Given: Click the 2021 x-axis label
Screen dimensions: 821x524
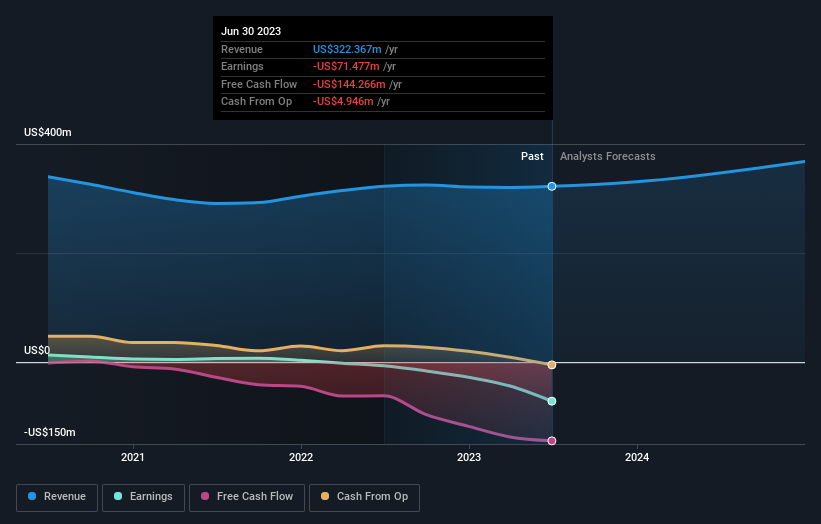Looking at the screenshot, I should [x=132, y=457].
